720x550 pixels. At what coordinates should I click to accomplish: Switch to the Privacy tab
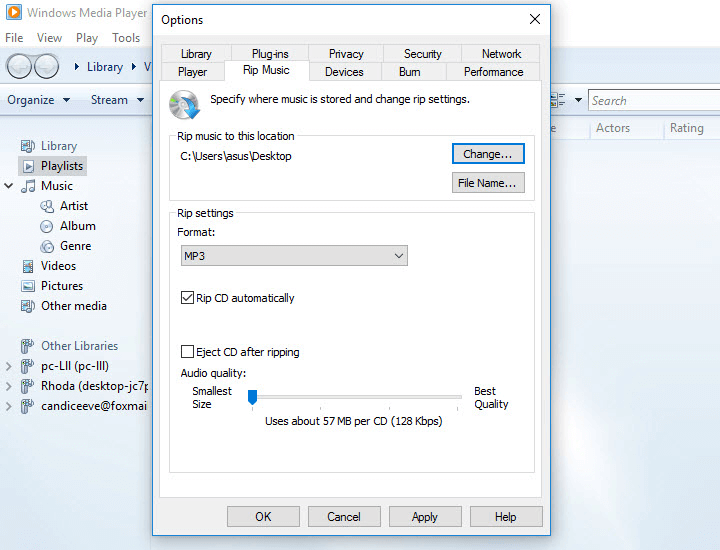(x=346, y=54)
